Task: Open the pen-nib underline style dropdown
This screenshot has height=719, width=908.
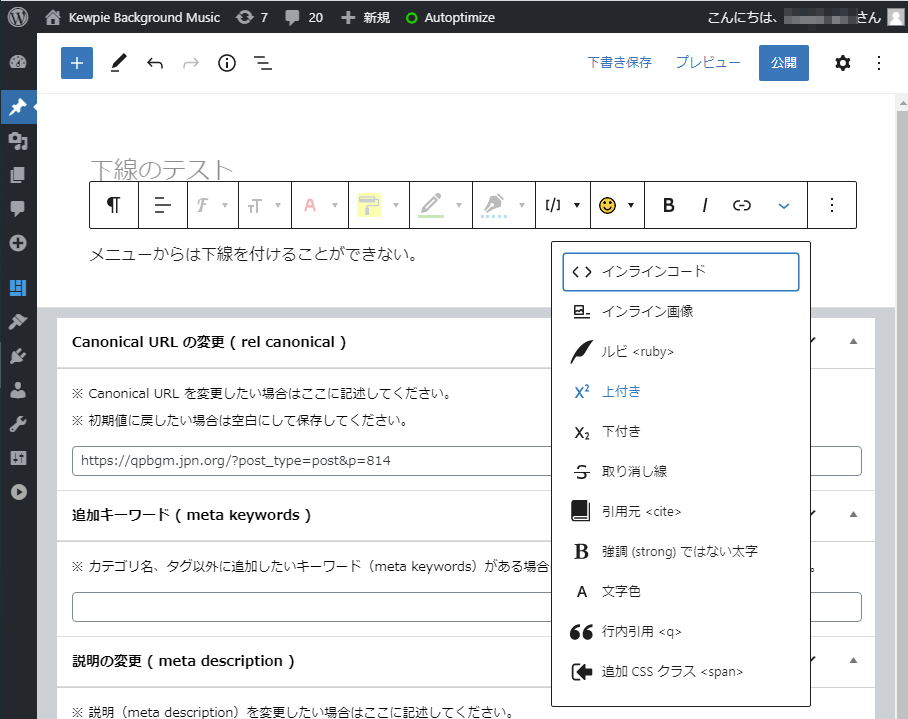Action: (504, 205)
